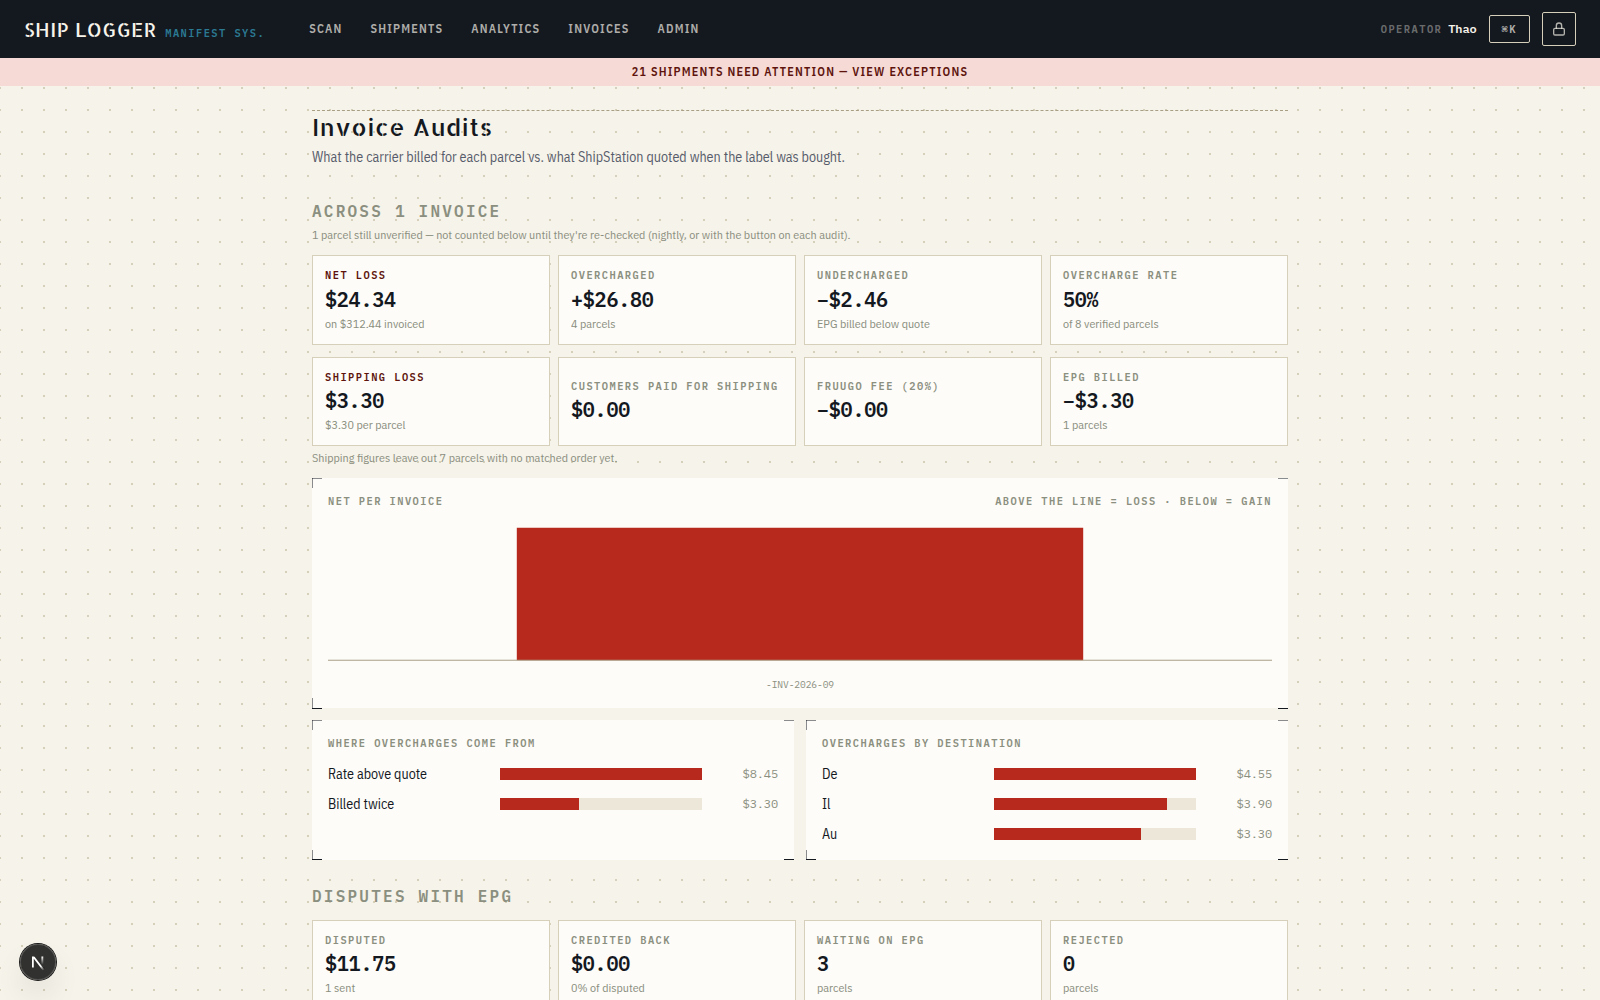
Task: Click the 'Across 1 Invoice' section heading
Action: (x=405, y=212)
